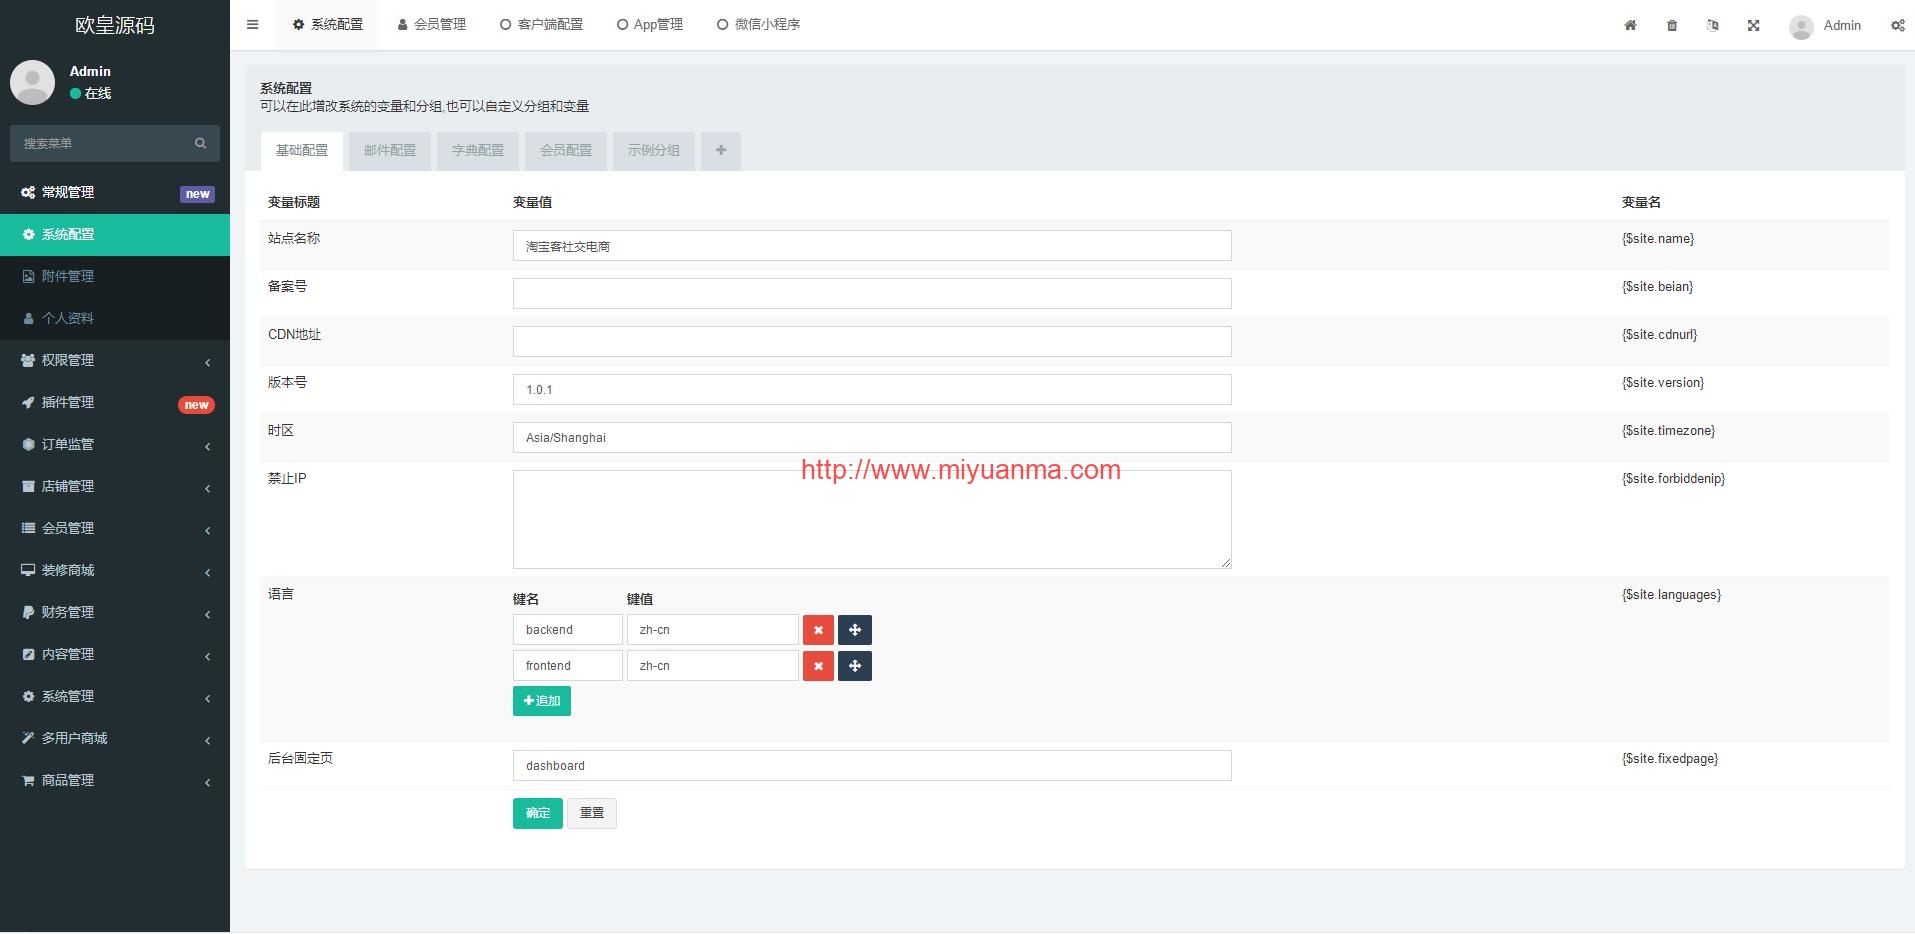Click the 确定 submit button
The height and width of the screenshot is (934, 1915).
(x=538, y=813)
